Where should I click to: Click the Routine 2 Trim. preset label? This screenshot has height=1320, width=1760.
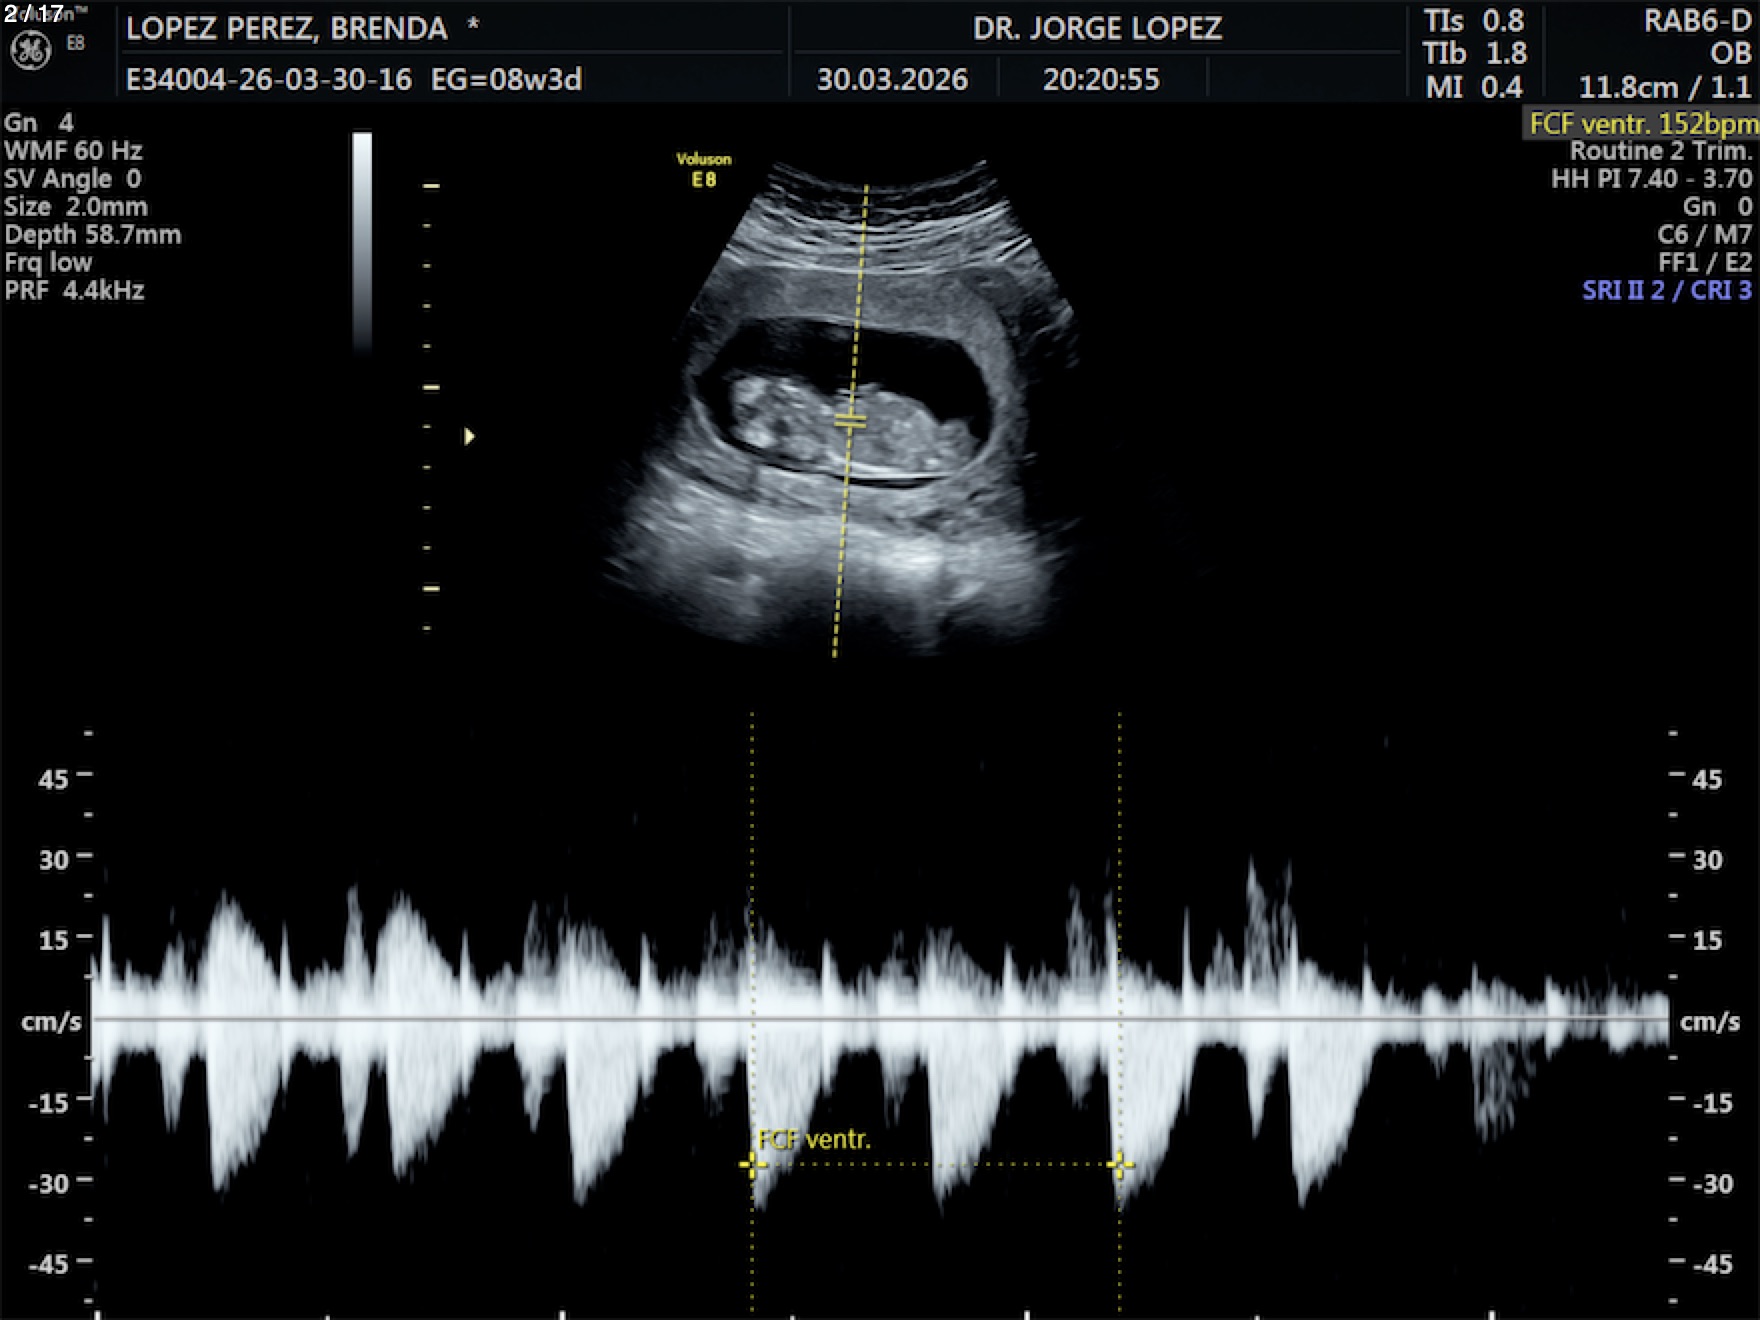coord(1660,151)
